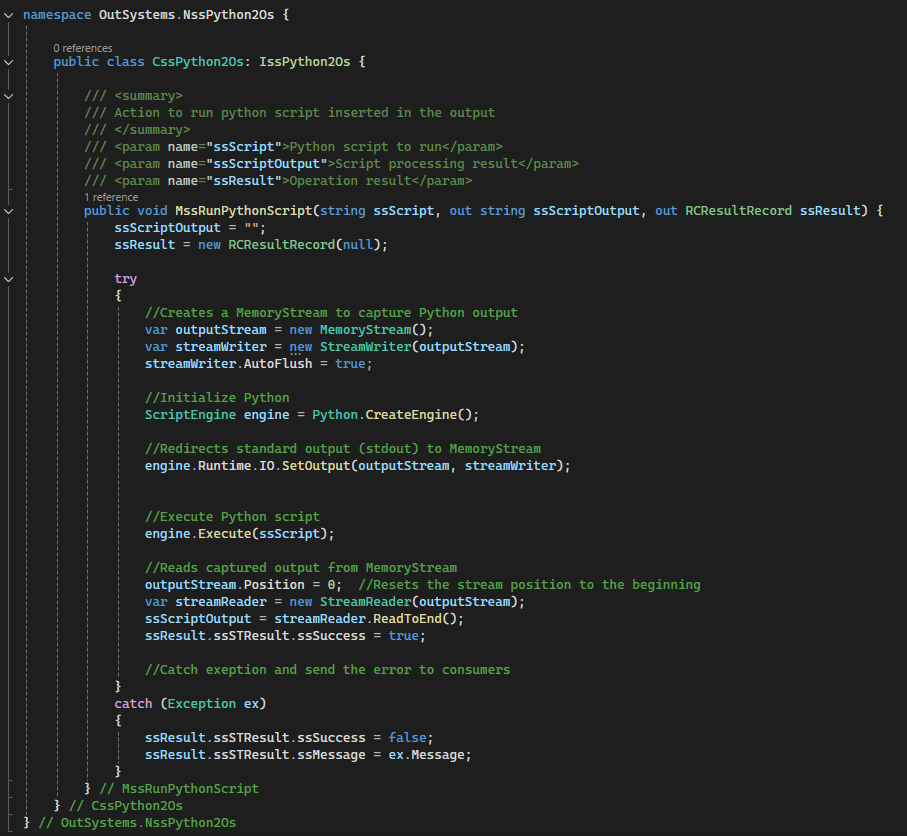Collapse the CssPython2Os class block
Screen dimensions: 907x836
point(9,62)
